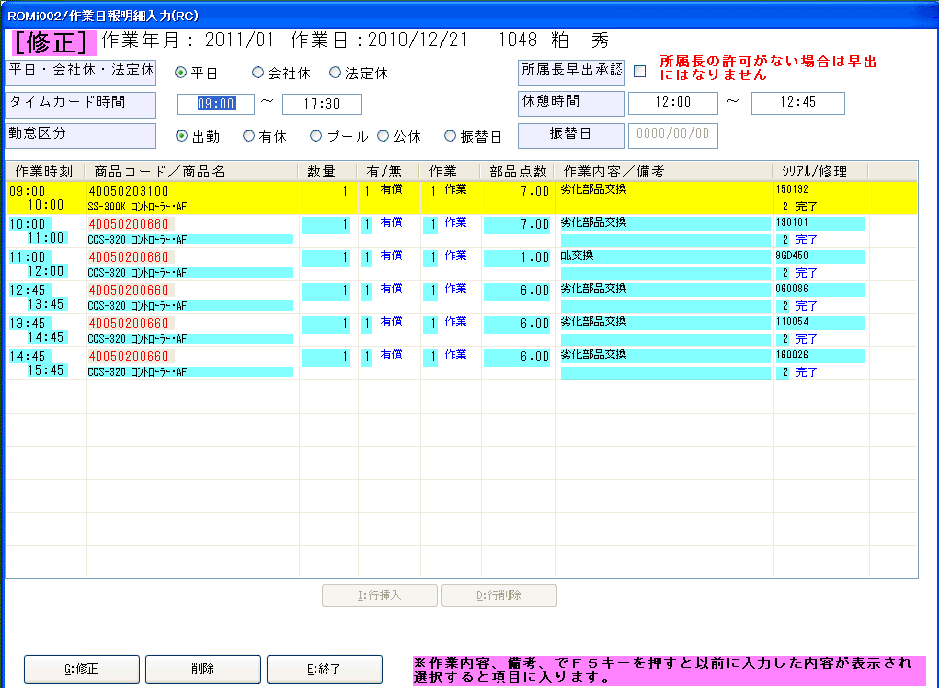Click the 14:45 start time cell
Screen dimensions: 947x688
coord(27,357)
